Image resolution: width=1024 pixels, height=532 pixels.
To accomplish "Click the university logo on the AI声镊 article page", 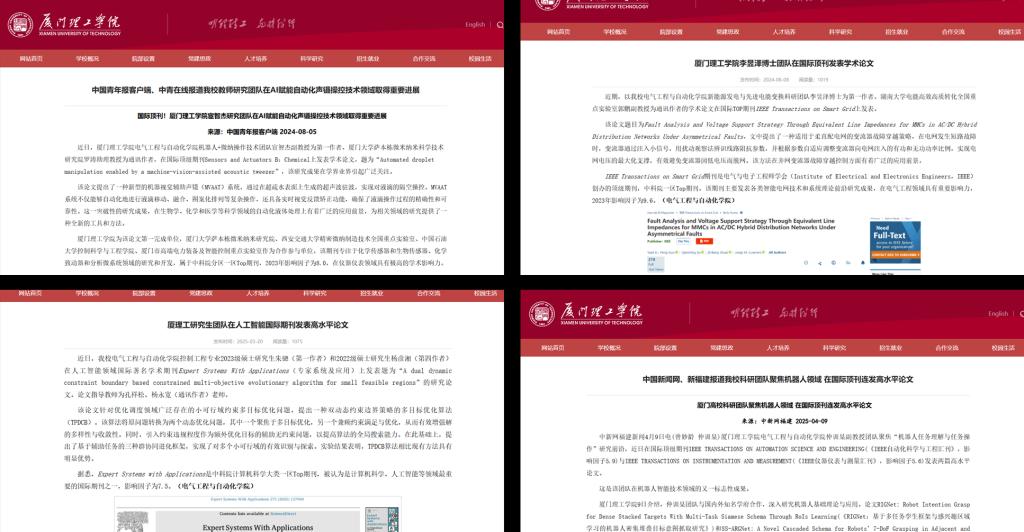I will pos(64,24).
